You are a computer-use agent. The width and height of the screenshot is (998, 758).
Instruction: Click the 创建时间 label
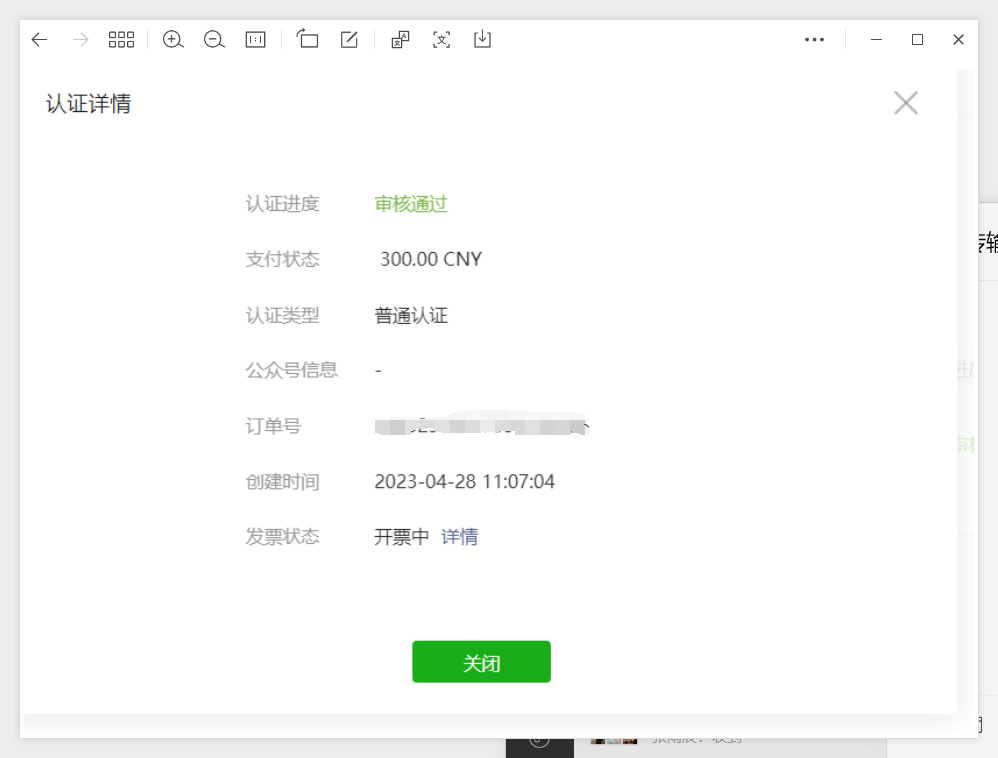click(x=283, y=481)
